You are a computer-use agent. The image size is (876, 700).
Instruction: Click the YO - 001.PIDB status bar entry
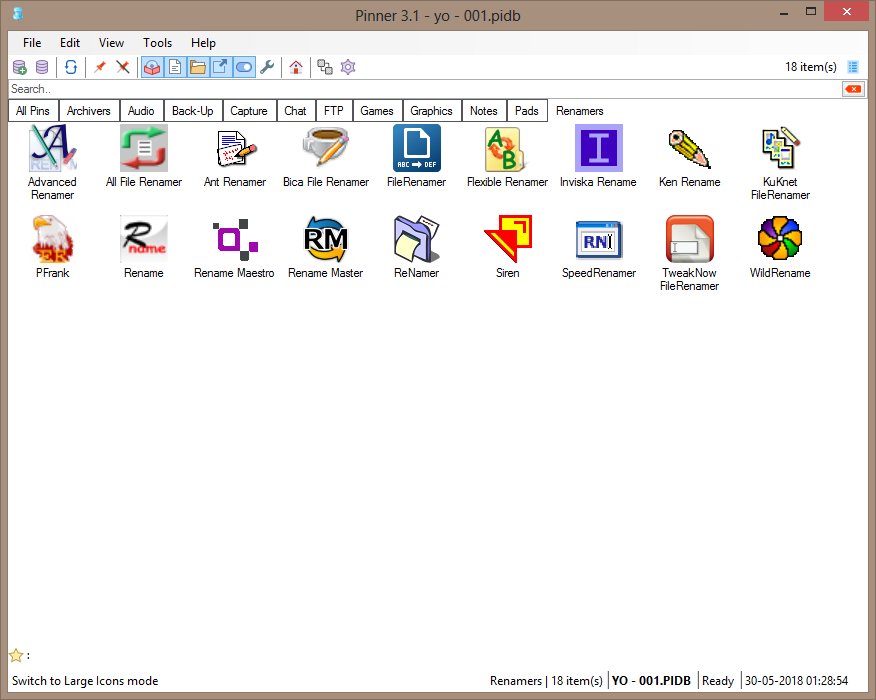pos(651,680)
